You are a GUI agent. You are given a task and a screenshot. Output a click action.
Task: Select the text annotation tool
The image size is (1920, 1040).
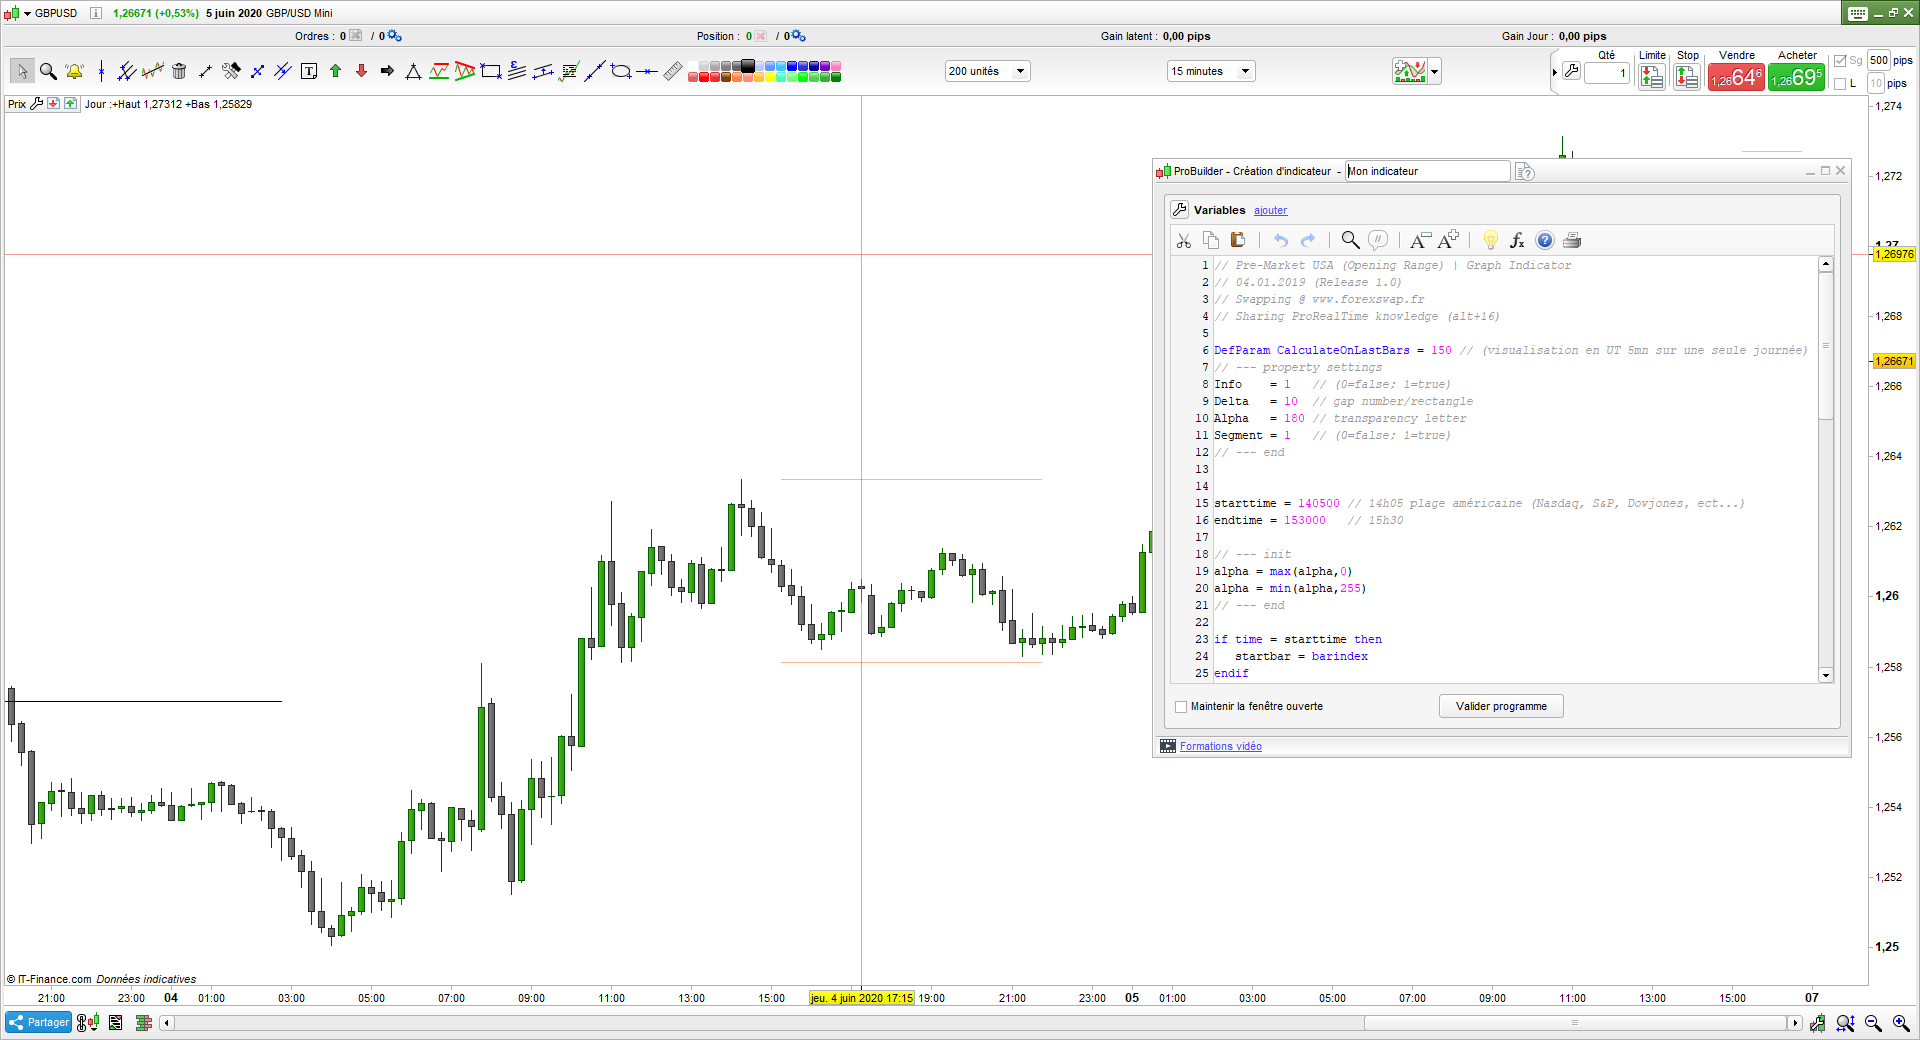(x=309, y=71)
